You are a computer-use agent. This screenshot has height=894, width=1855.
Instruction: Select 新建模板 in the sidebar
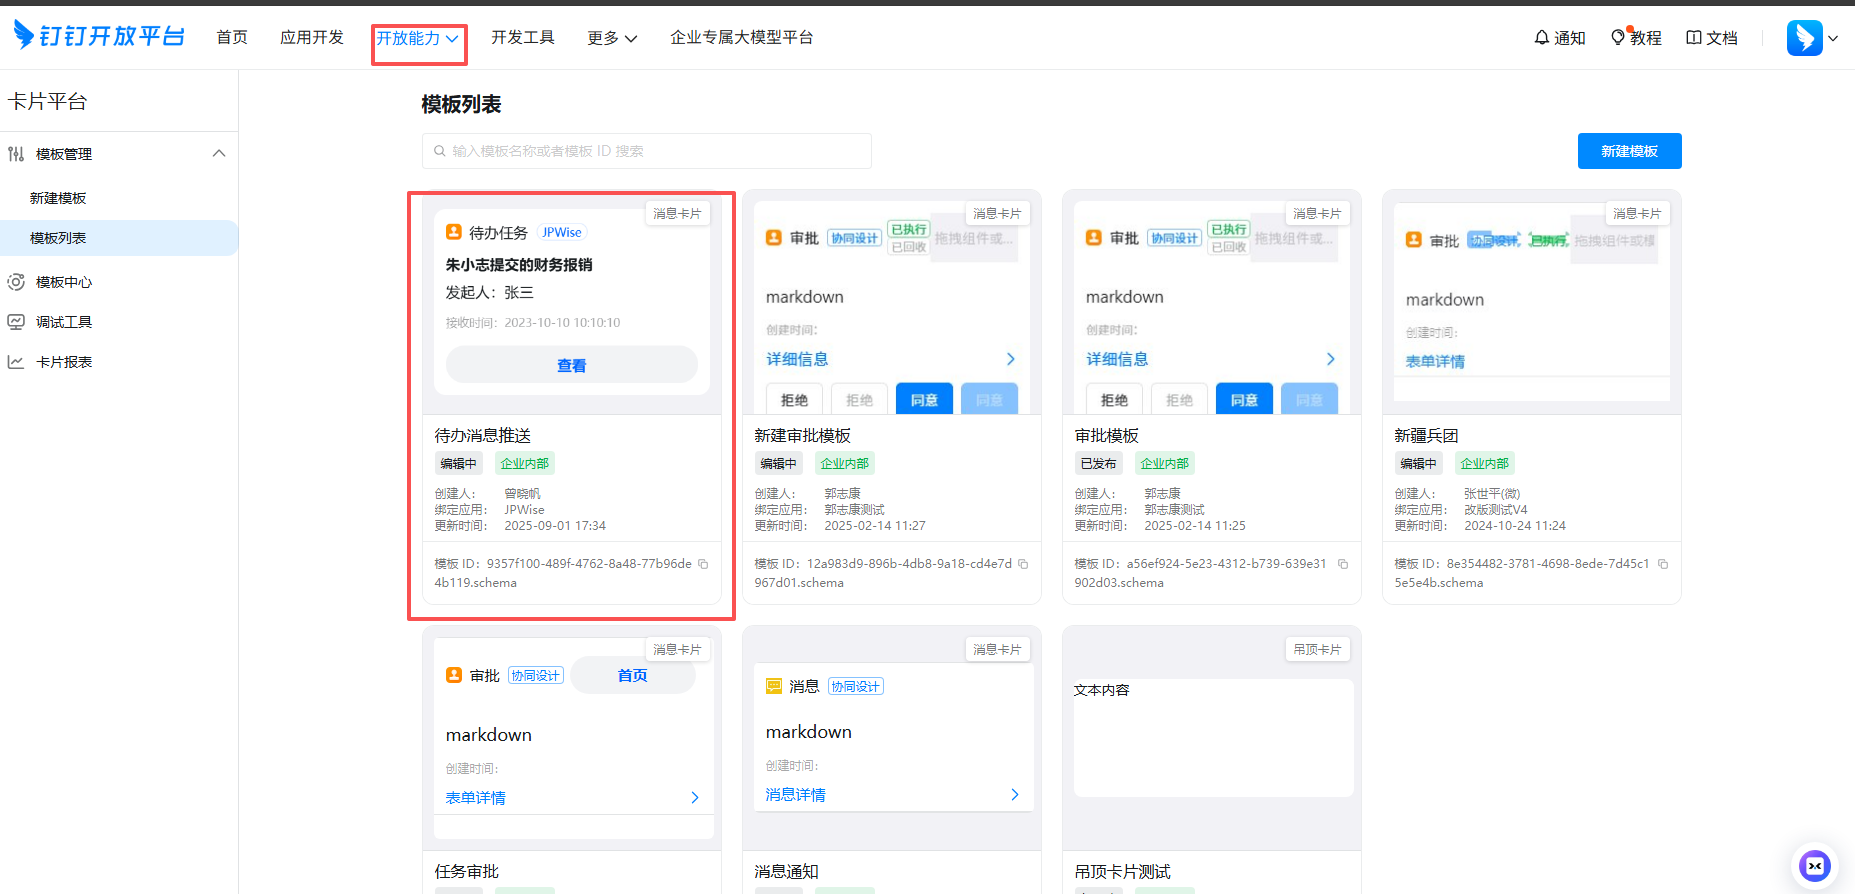(58, 198)
